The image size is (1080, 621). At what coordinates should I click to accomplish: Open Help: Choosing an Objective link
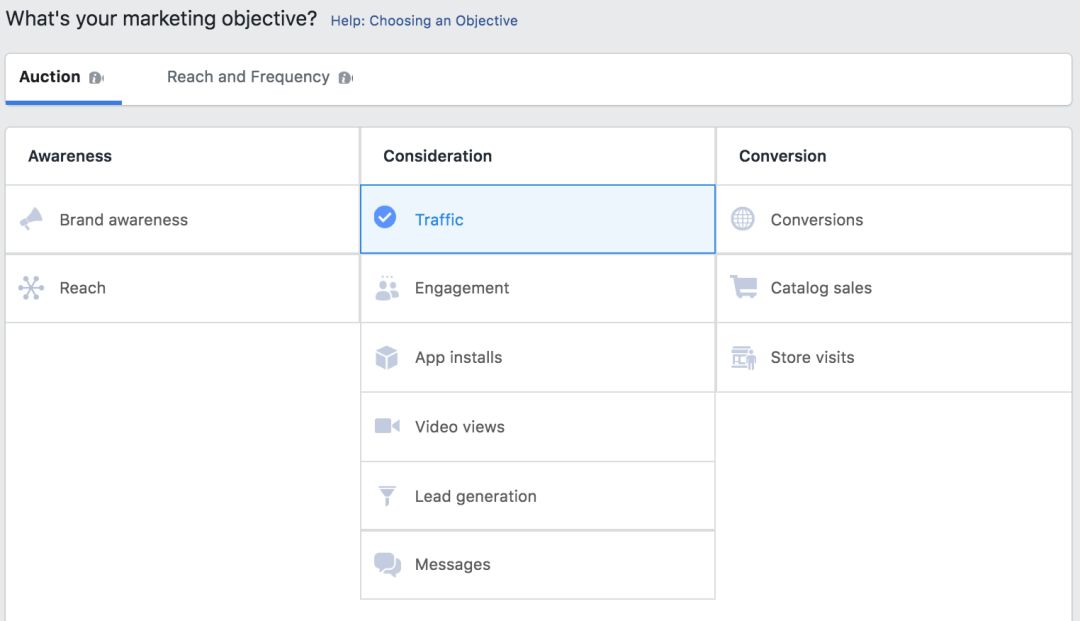tap(424, 20)
